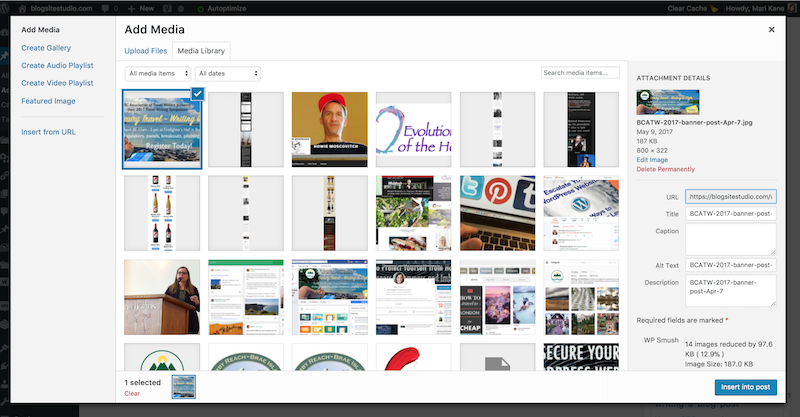Image resolution: width=800 pixels, height=417 pixels.
Task: Click Insert into post button
Action: (745, 387)
